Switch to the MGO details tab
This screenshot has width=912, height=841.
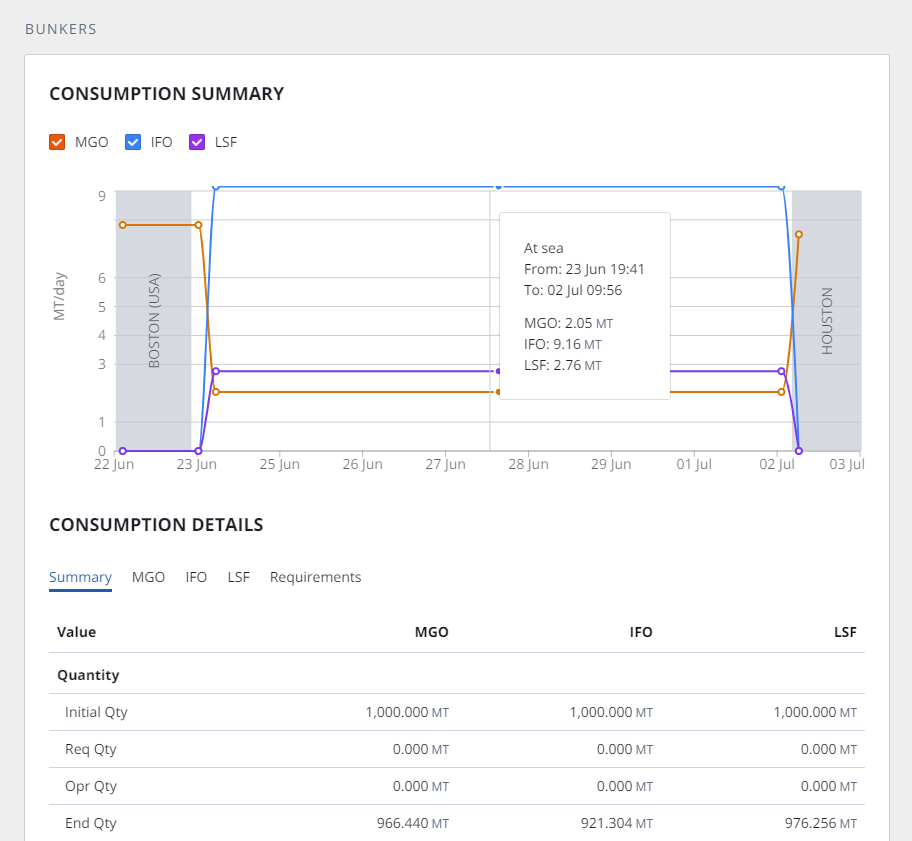tap(148, 577)
